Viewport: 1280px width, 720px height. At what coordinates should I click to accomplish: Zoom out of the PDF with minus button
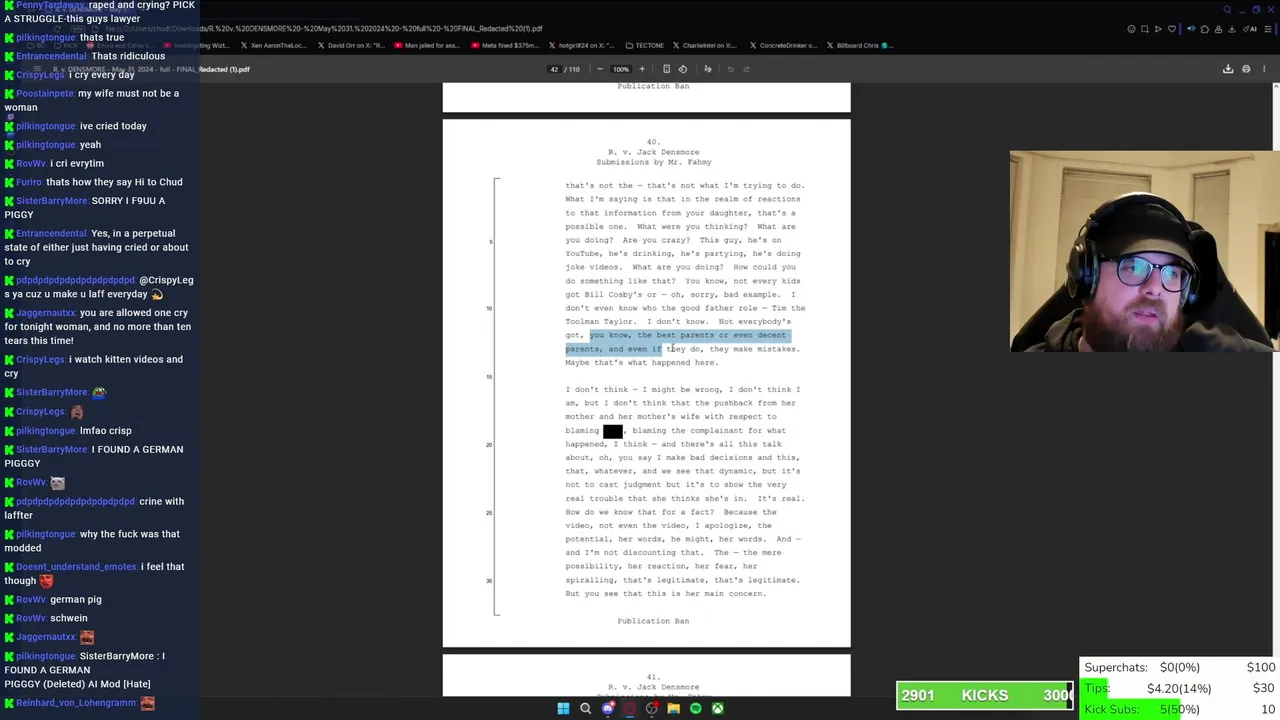click(599, 69)
